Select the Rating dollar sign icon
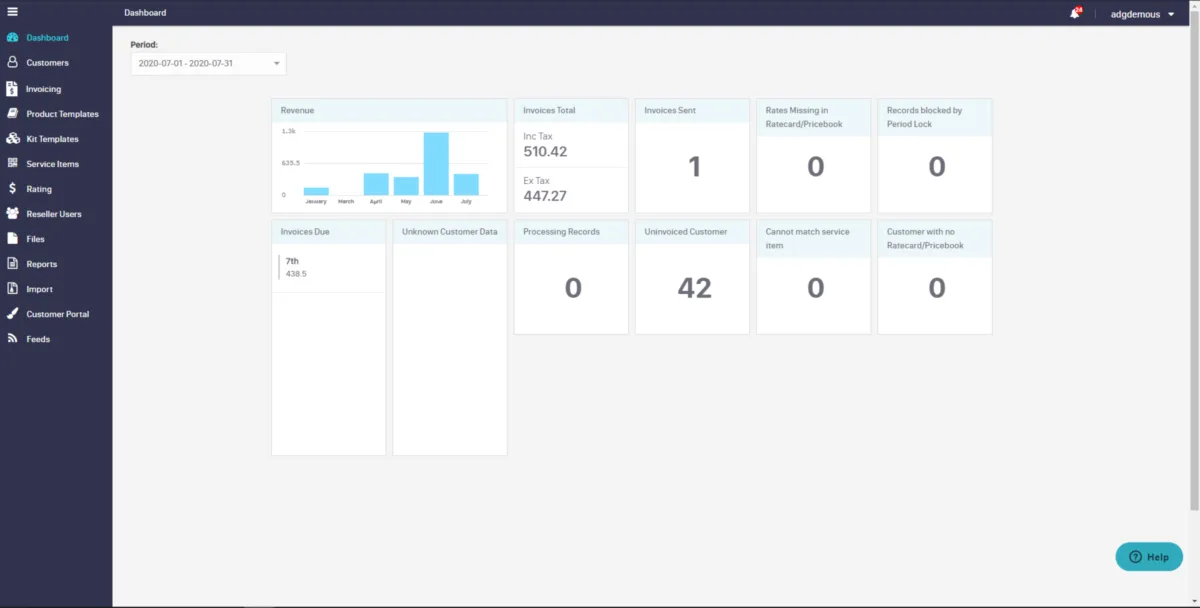Viewport: 1200px width, 608px height. (12, 189)
